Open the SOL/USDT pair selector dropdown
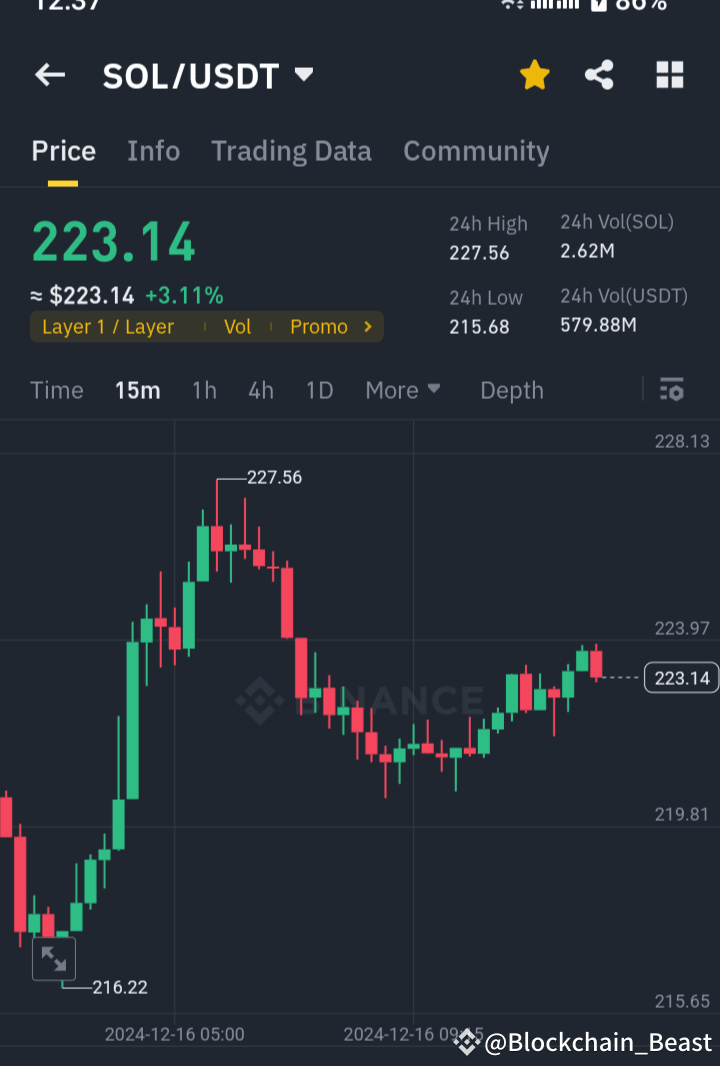 tap(303, 73)
